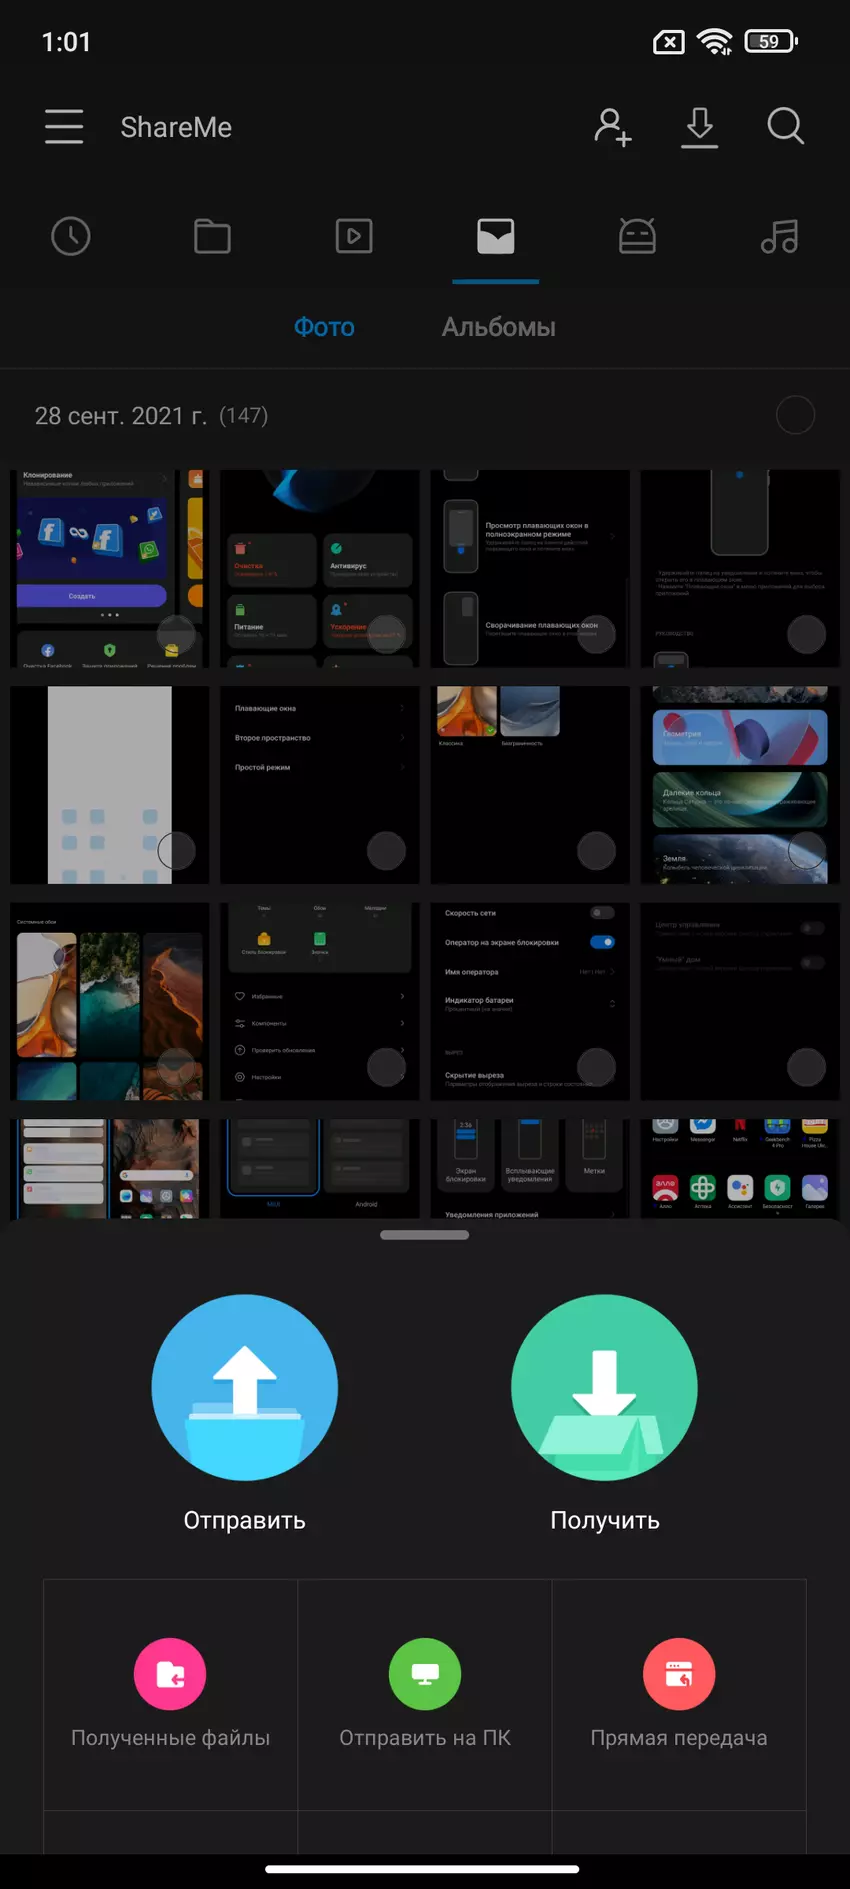Switch to the video tab icon
Screen dimensions: 850x1889
click(354, 237)
